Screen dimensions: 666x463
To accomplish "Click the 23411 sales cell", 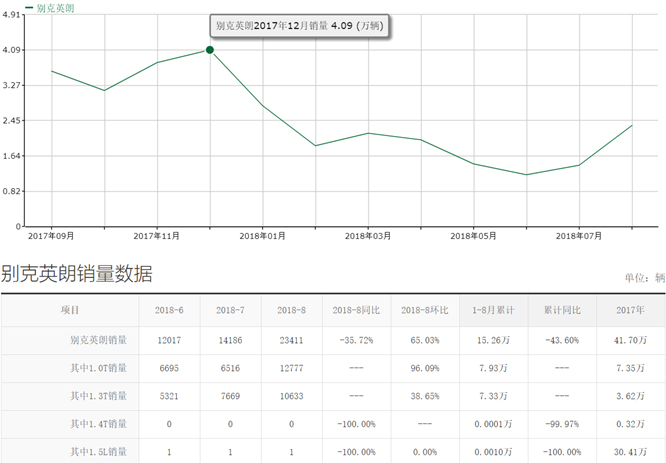I will click(291, 341).
